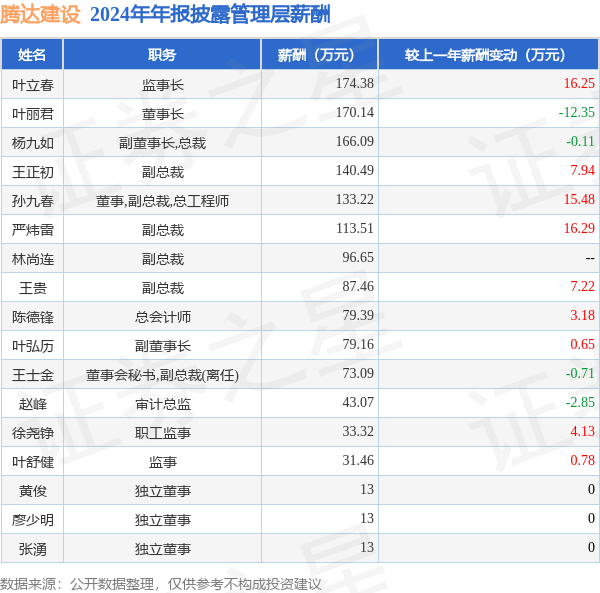
Task: Click 董事会秘书,副总裁(离任) cell
Action: coord(163,375)
